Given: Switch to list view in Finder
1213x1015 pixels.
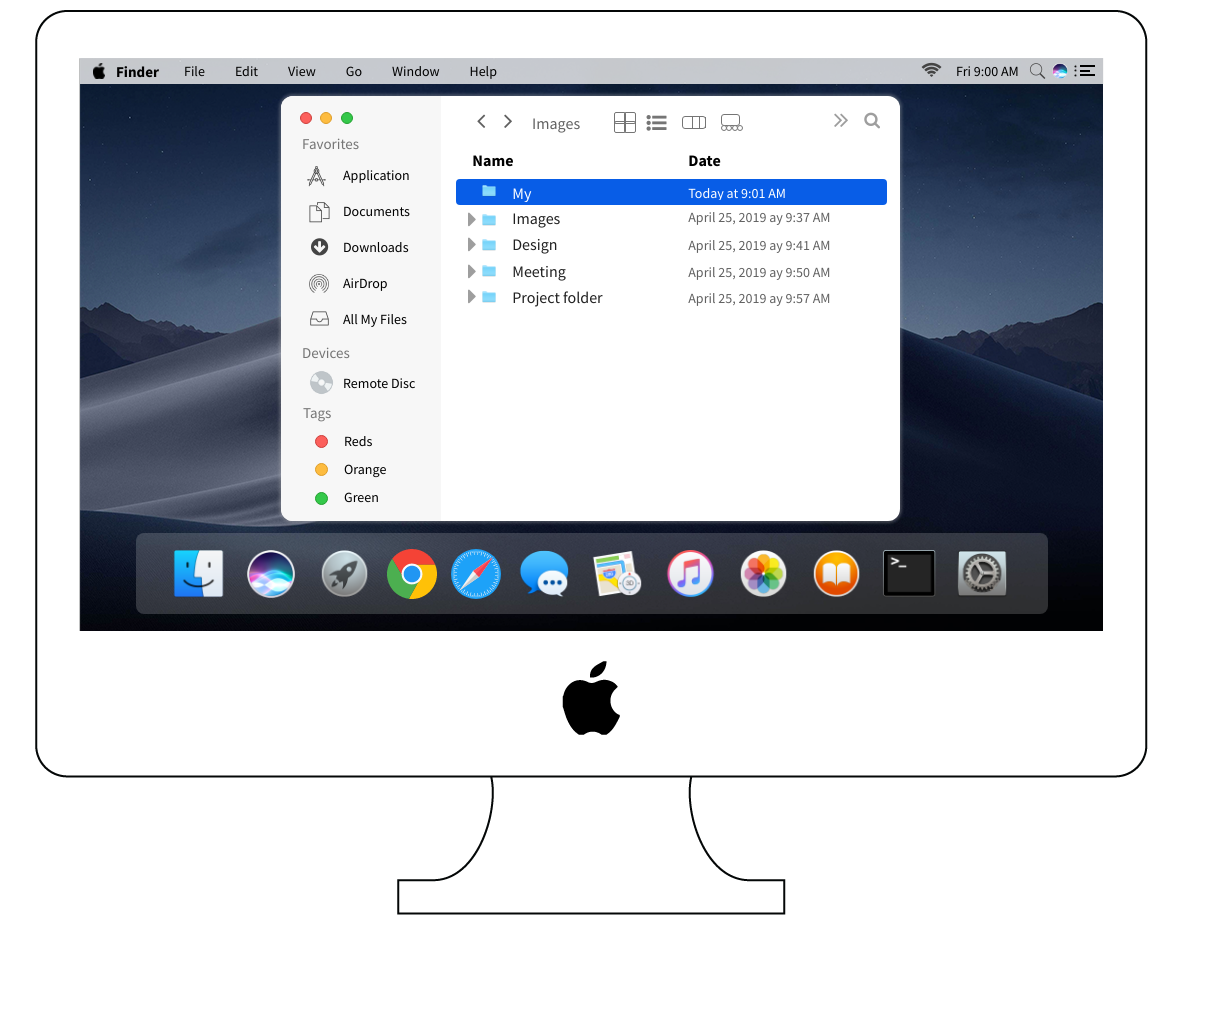Looking at the screenshot, I should click(x=656, y=122).
